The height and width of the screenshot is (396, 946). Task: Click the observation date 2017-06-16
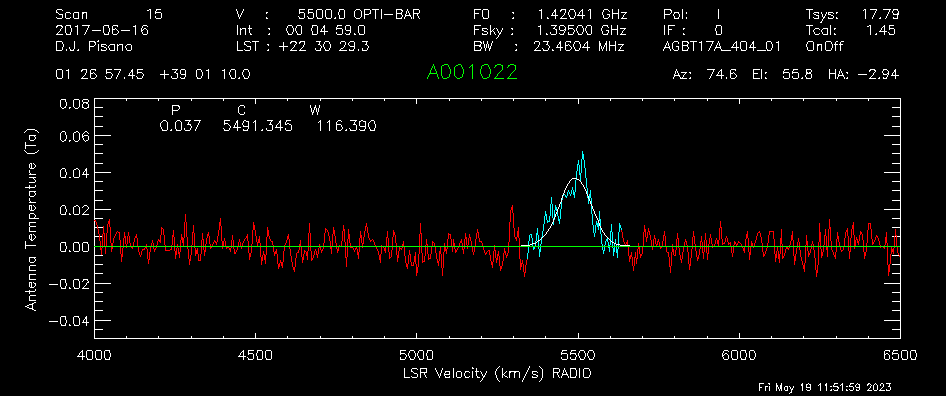102,30
